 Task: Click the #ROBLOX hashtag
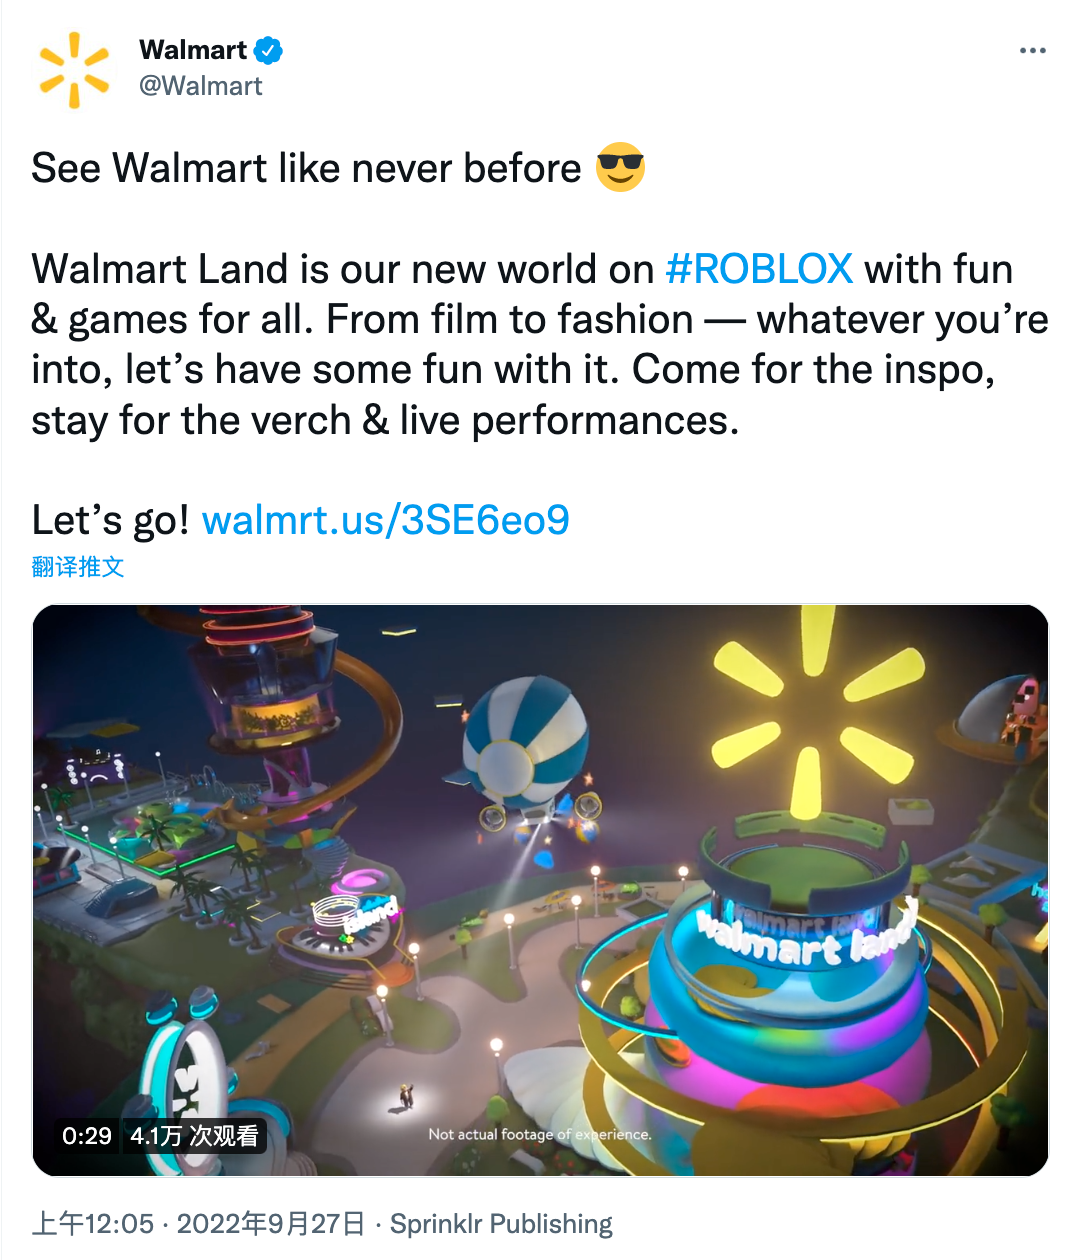[759, 269]
